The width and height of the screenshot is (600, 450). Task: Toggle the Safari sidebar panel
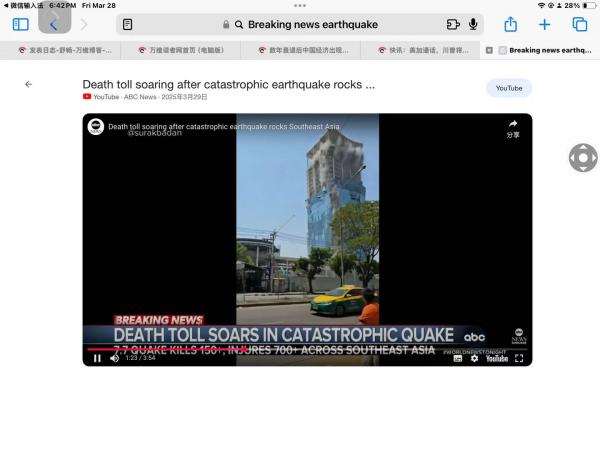(21, 24)
